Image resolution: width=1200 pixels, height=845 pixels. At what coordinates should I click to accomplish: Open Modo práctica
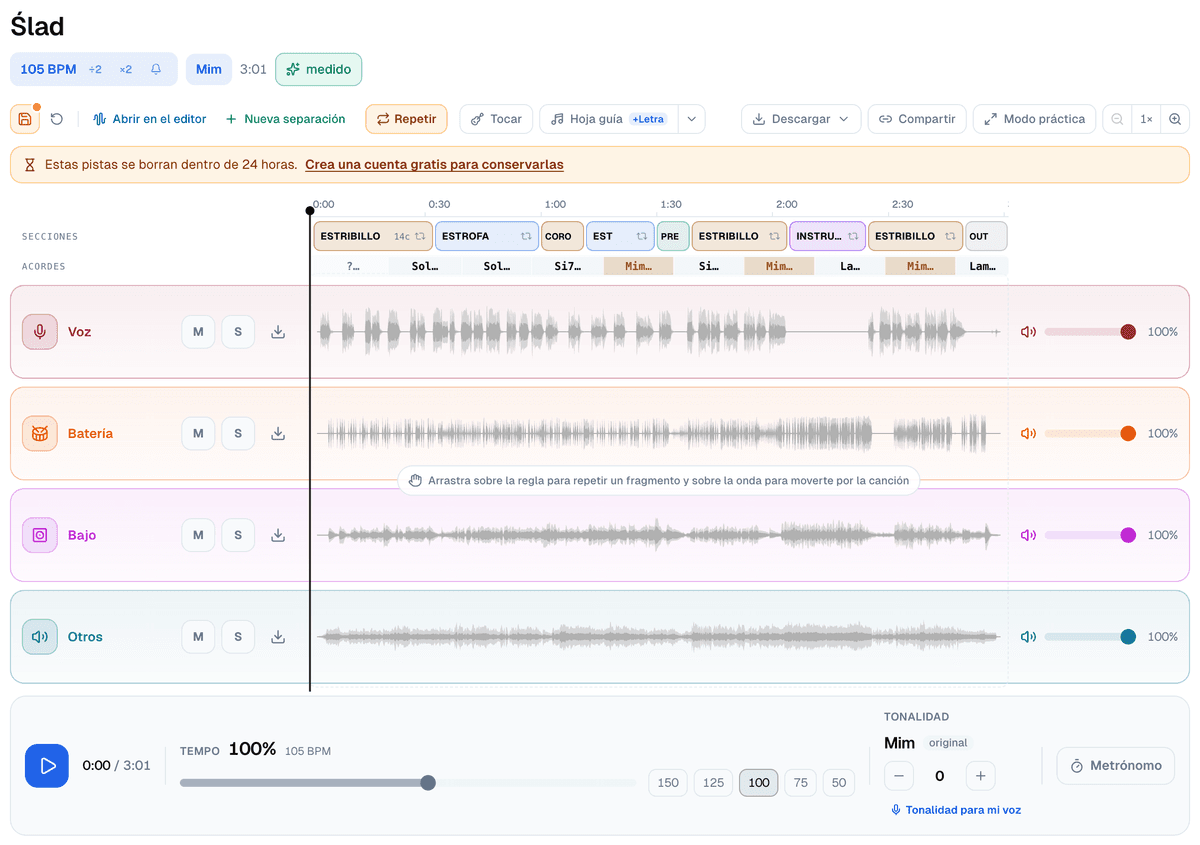tap(1034, 119)
